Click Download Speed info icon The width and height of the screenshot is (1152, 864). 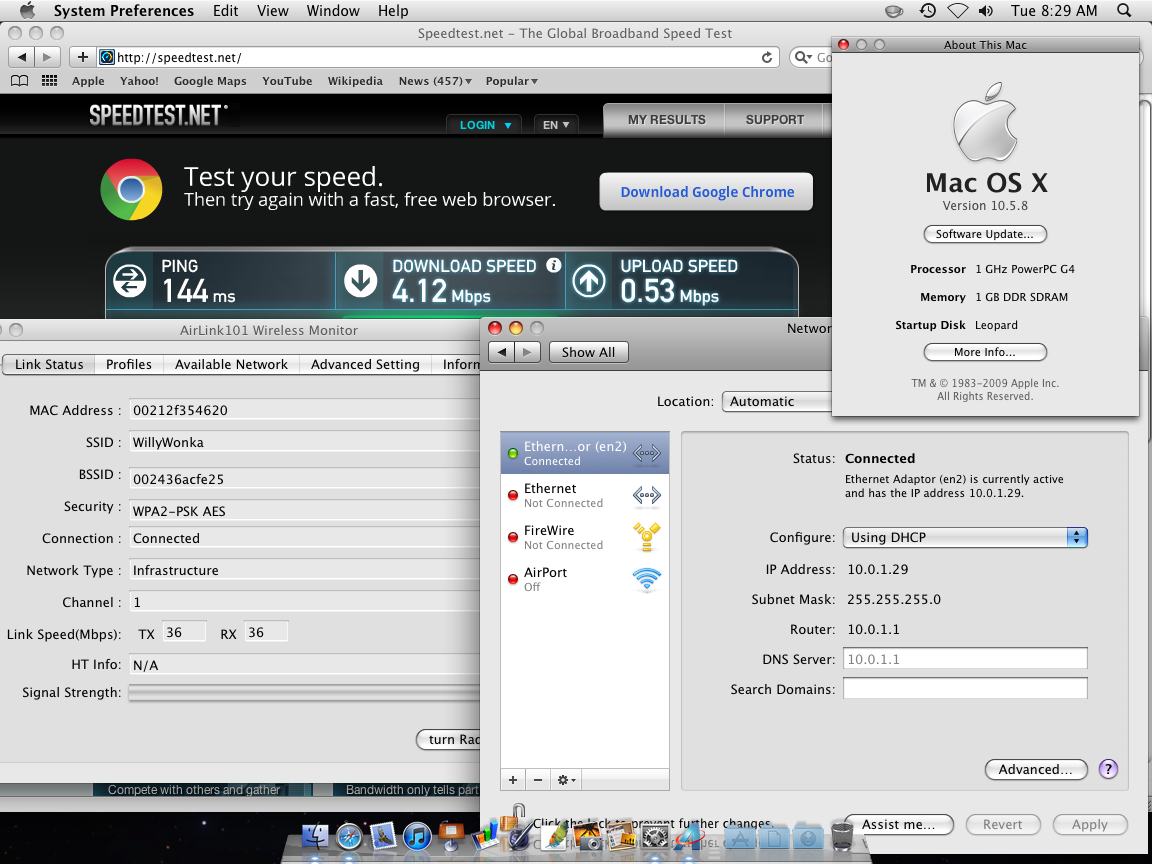point(553,265)
